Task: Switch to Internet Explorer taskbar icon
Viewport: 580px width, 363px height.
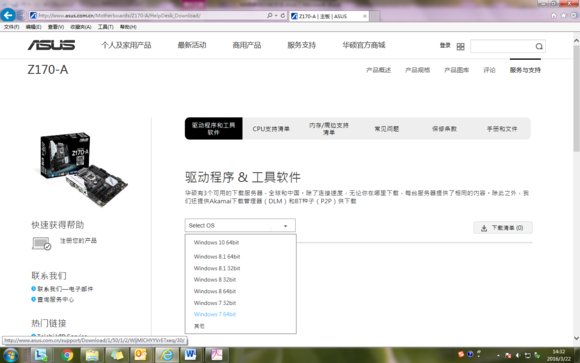Action: (166, 355)
